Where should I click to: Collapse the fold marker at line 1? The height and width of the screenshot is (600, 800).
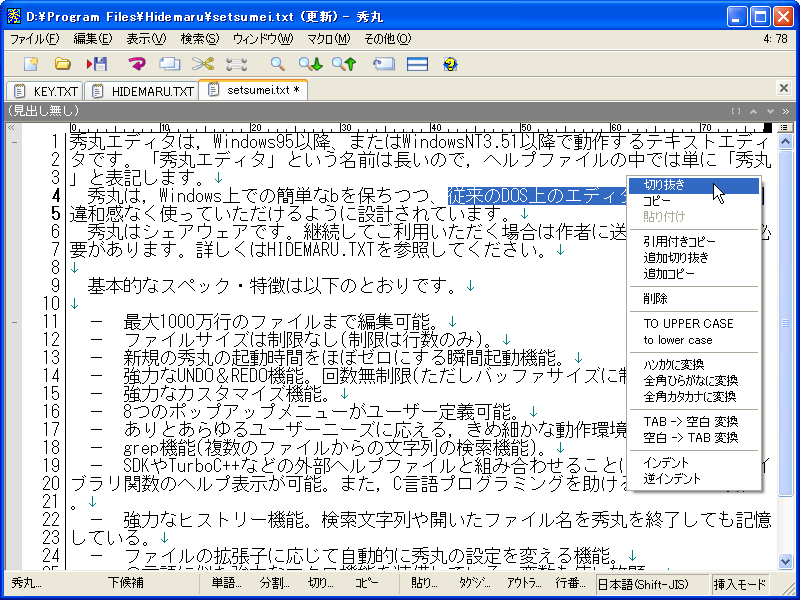tap(14, 141)
